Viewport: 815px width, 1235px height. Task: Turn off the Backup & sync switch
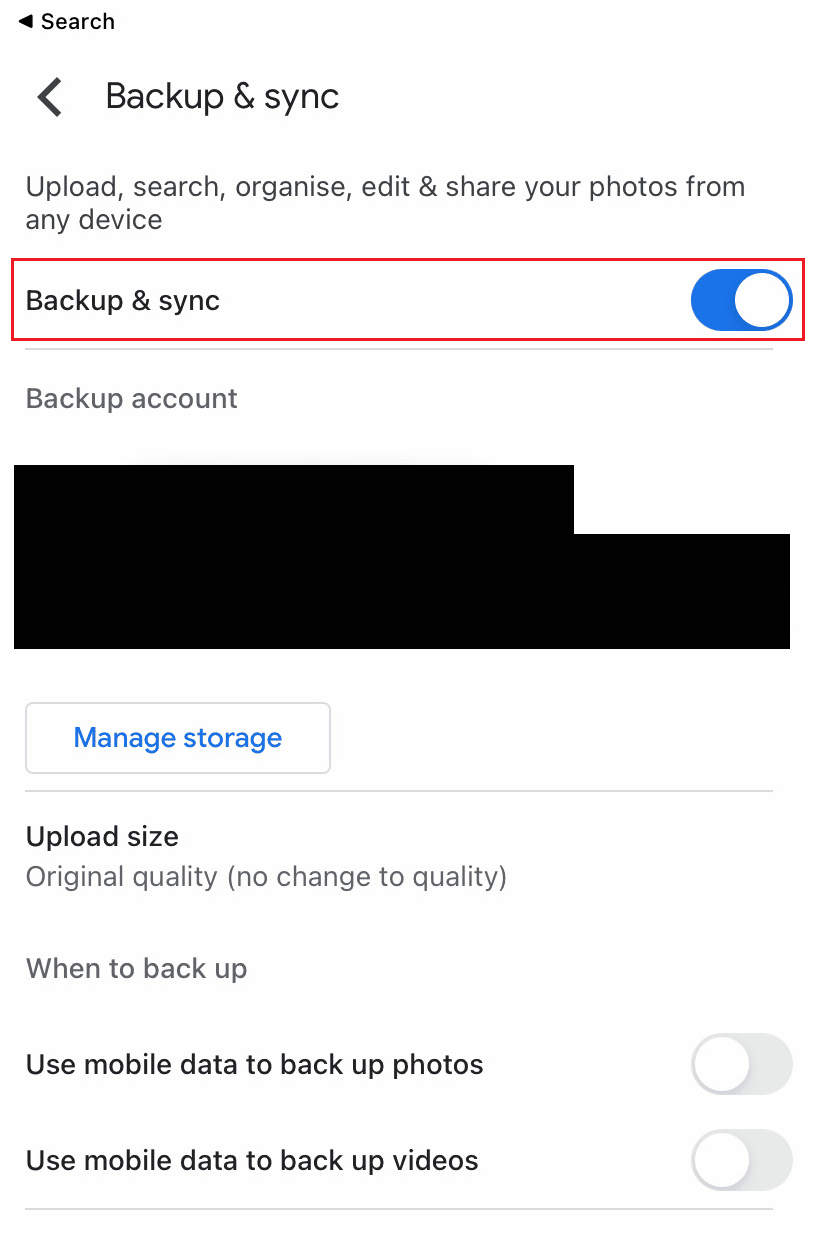pyautogui.click(x=741, y=300)
